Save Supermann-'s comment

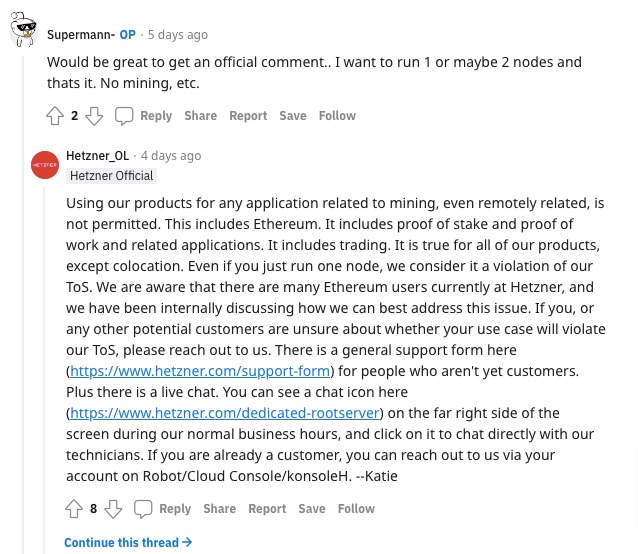[x=293, y=116]
